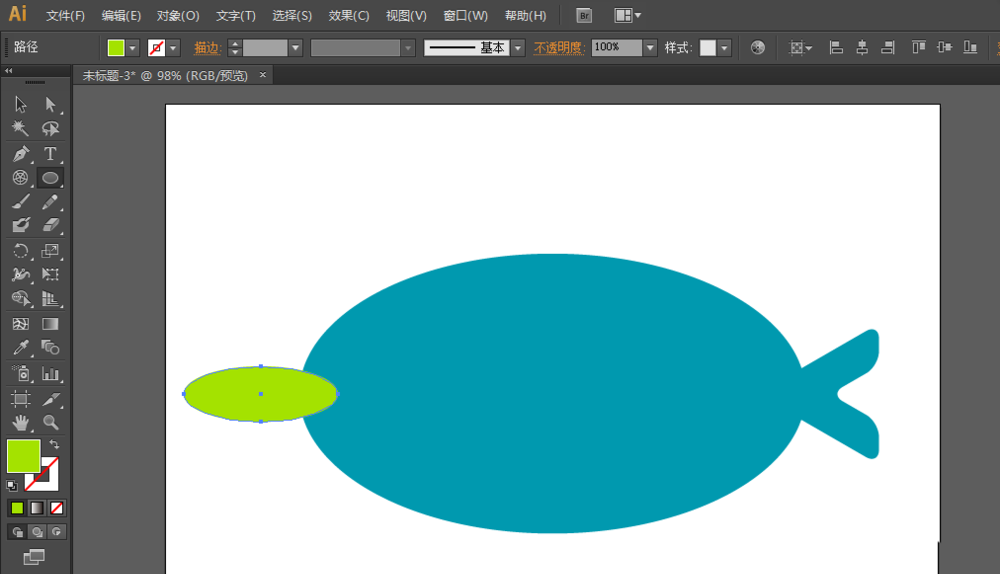Expand the opacity 100% dropdown
The image size is (1000, 574).
point(650,48)
